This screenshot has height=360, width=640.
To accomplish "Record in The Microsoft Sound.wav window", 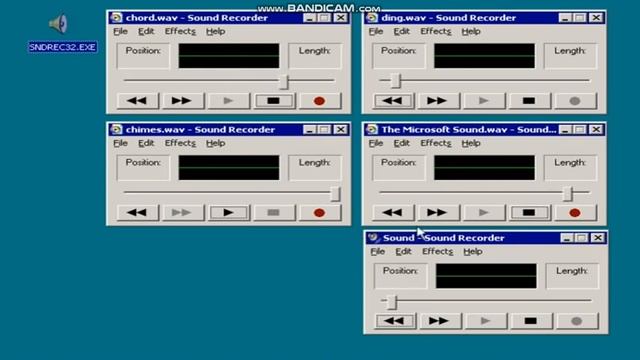I will click(x=575, y=213).
